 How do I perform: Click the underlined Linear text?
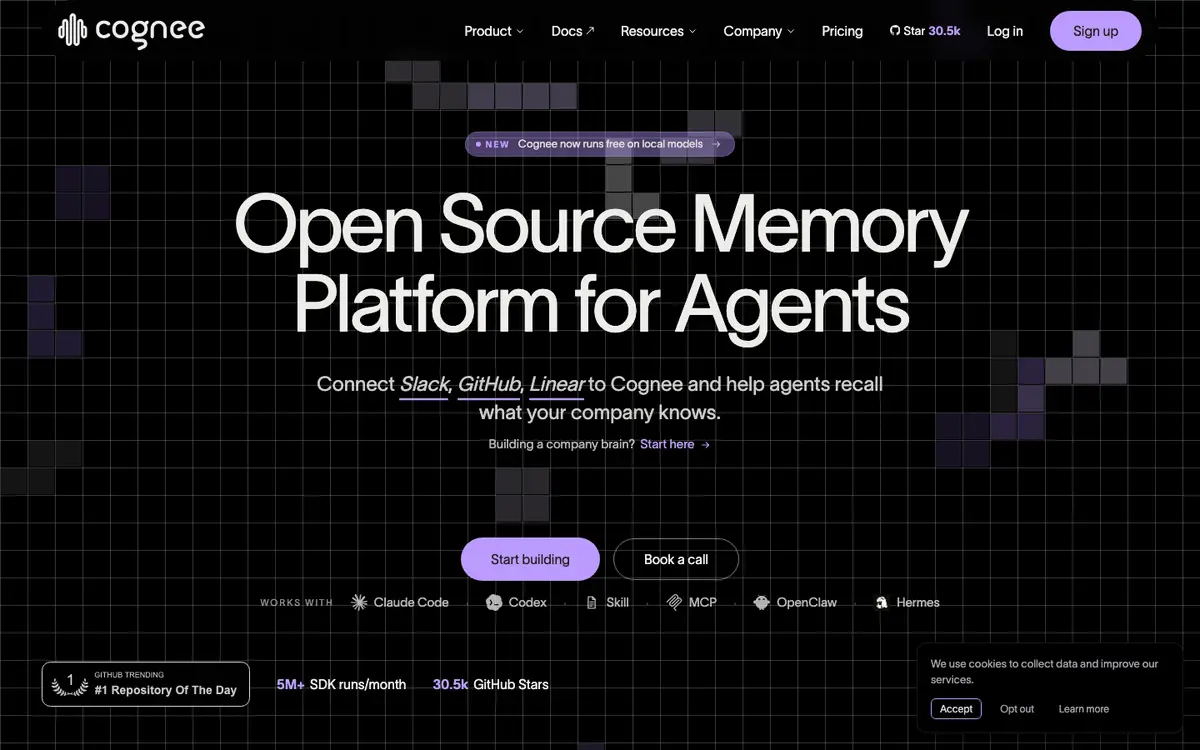[557, 384]
